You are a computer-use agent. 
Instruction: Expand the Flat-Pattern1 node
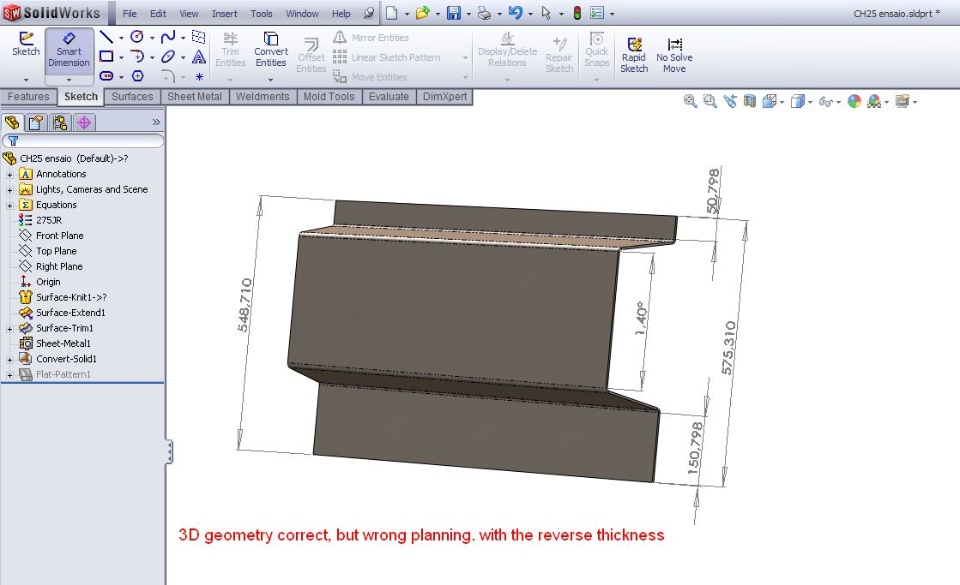10,374
